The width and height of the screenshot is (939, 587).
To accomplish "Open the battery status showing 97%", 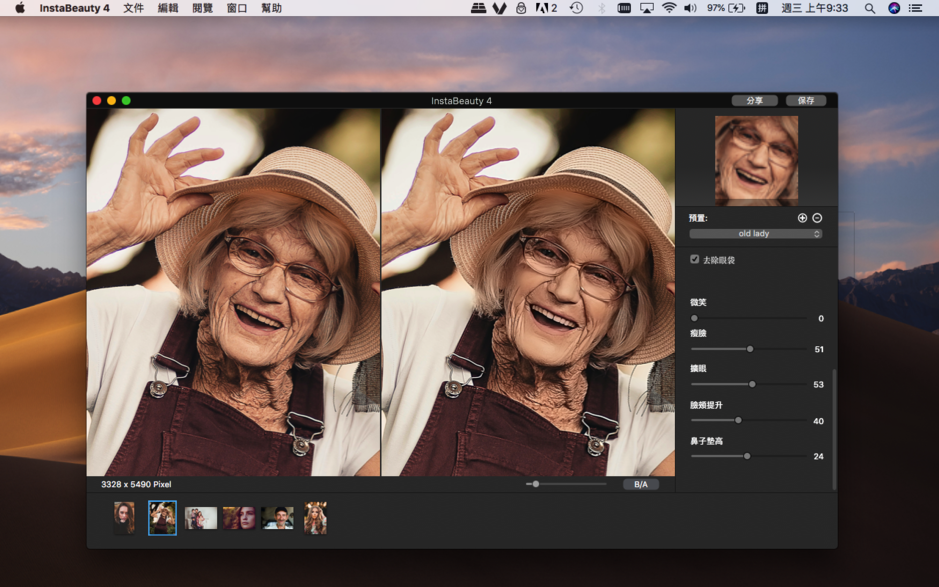I will coord(725,9).
